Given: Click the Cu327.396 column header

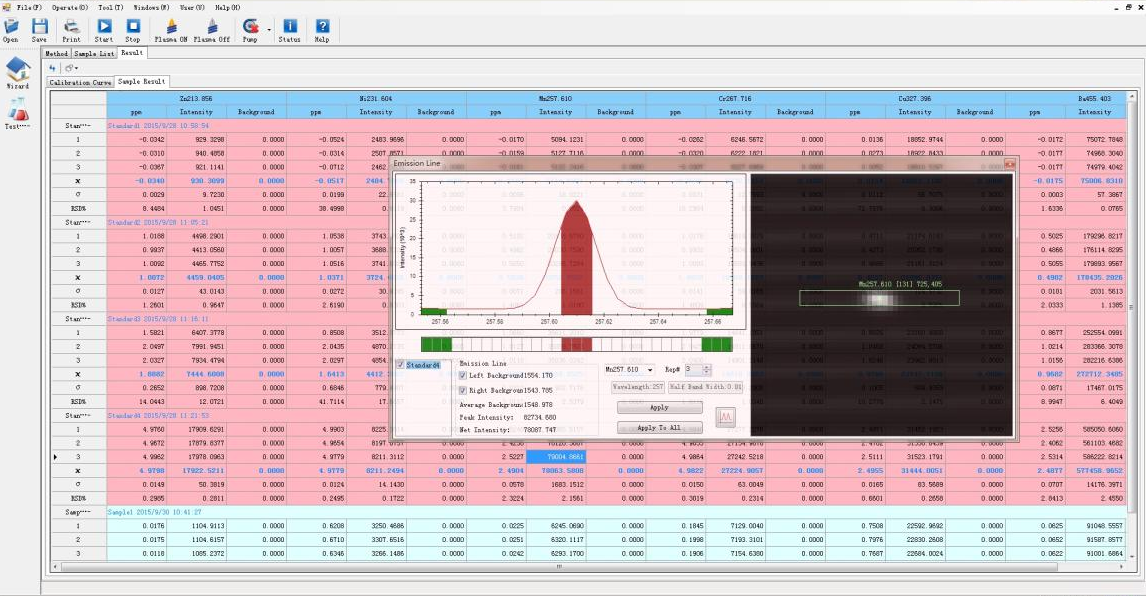Looking at the screenshot, I should [915, 98].
